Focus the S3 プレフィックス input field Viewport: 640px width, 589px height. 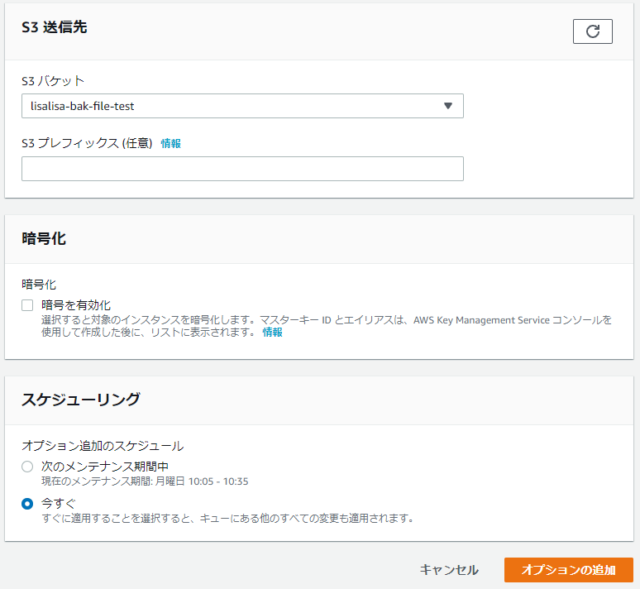[242, 169]
